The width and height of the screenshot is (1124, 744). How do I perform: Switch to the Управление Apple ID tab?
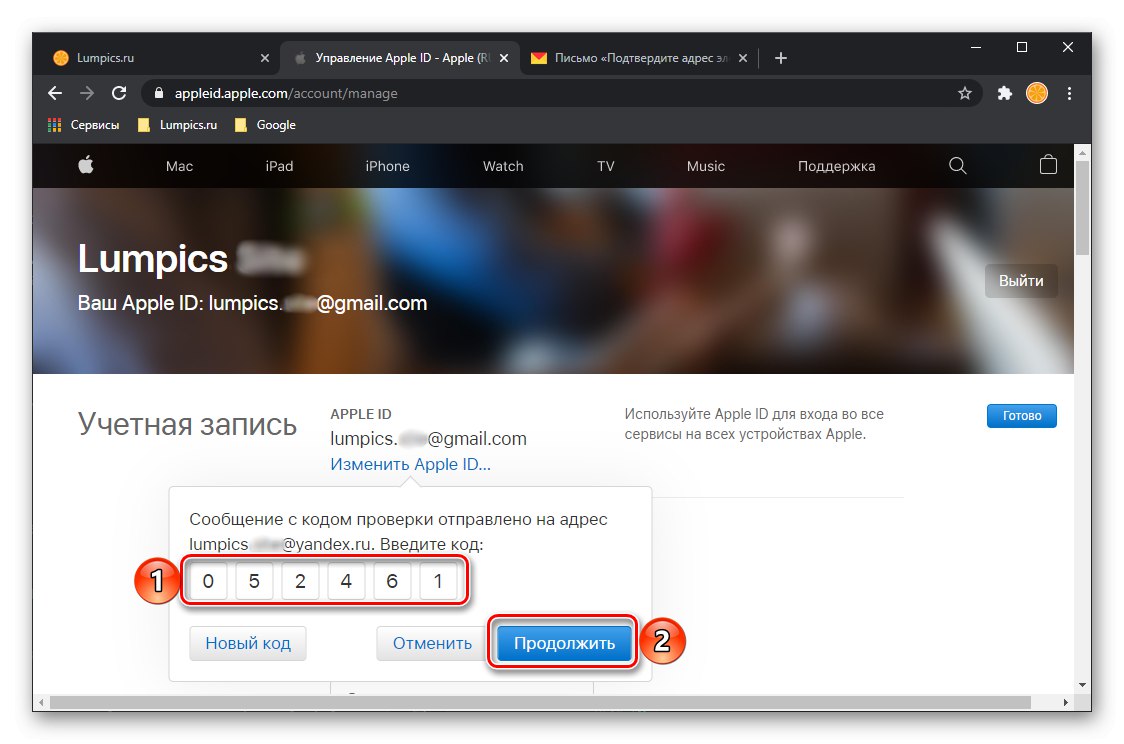click(398, 58)
